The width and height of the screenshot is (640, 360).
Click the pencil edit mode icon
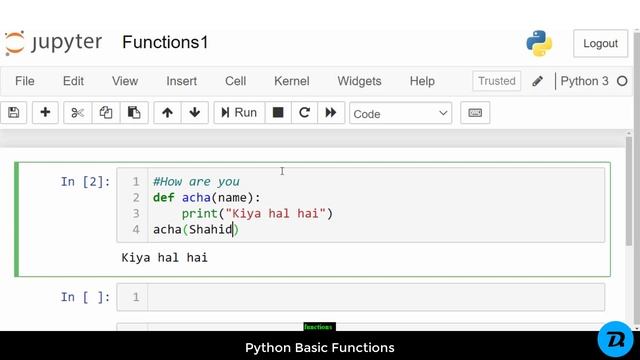tap(538, 81)
